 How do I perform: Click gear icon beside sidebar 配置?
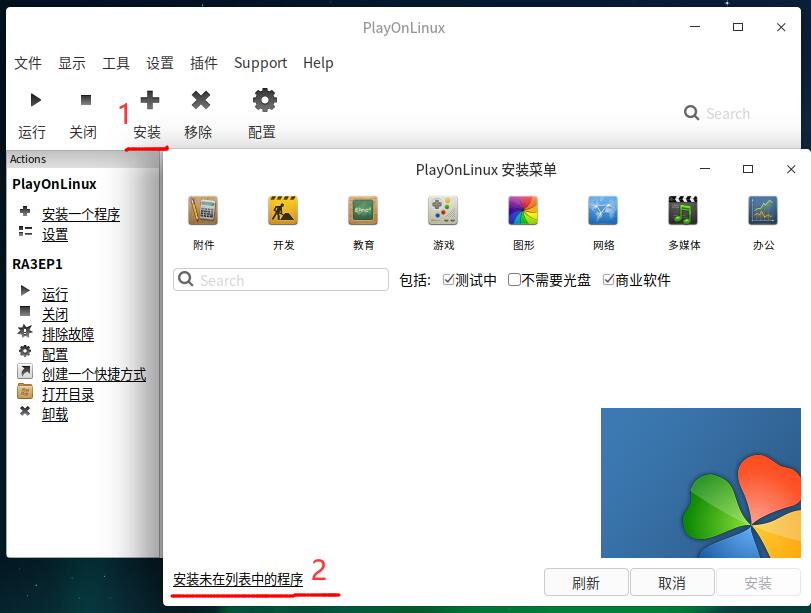coord(25,351)
